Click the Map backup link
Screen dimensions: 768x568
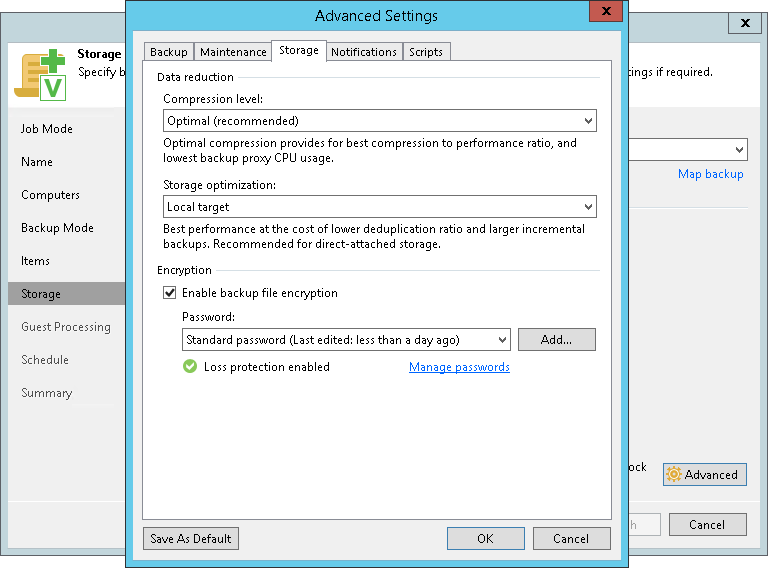[x=710, y=174]
